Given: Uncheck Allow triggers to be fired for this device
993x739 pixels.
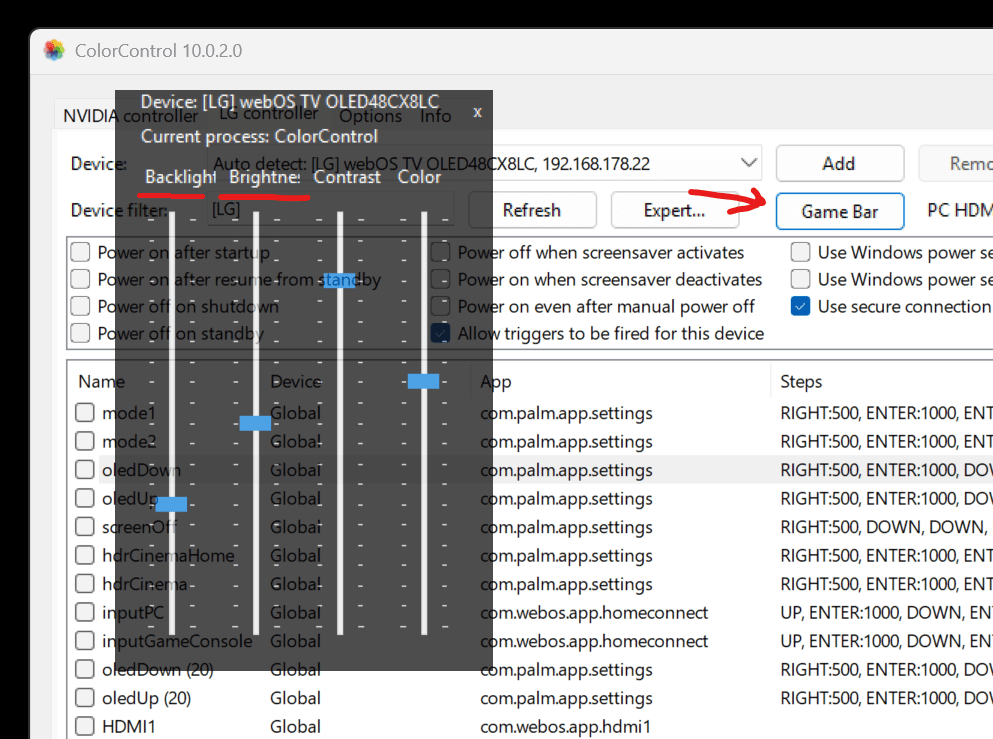Looking at the screenshot, I should click(441, 333).
